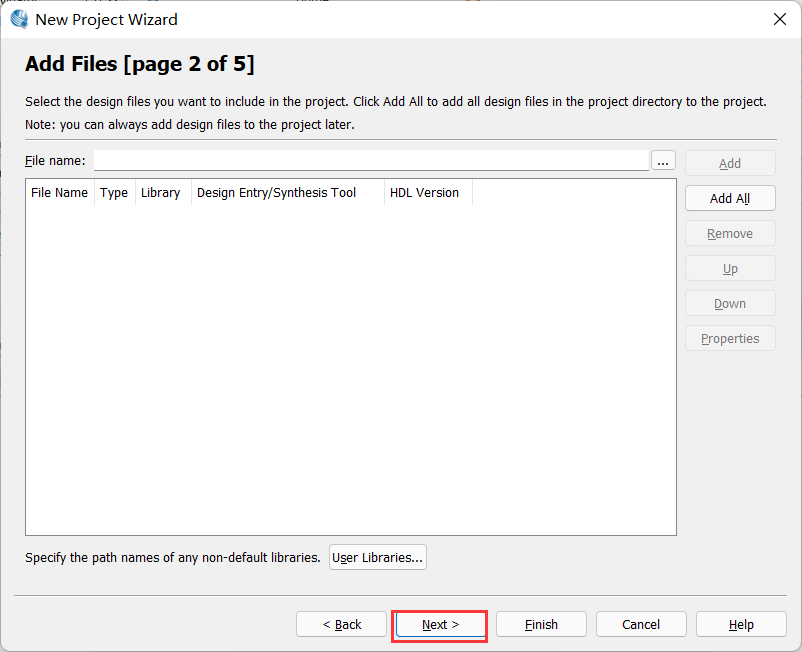Focus the File name input field
Viewport: 802px width, 652px height.
point(371,161)
